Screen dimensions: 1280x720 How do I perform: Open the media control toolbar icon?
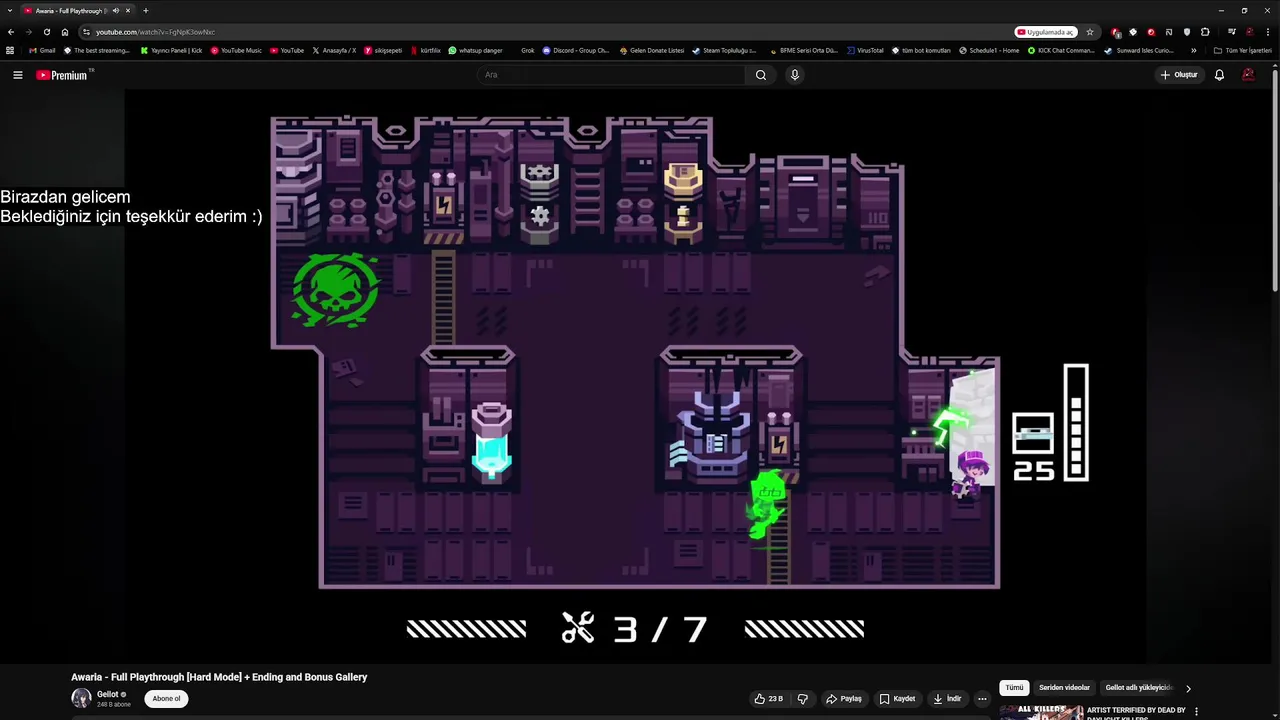coord(1232,32)
